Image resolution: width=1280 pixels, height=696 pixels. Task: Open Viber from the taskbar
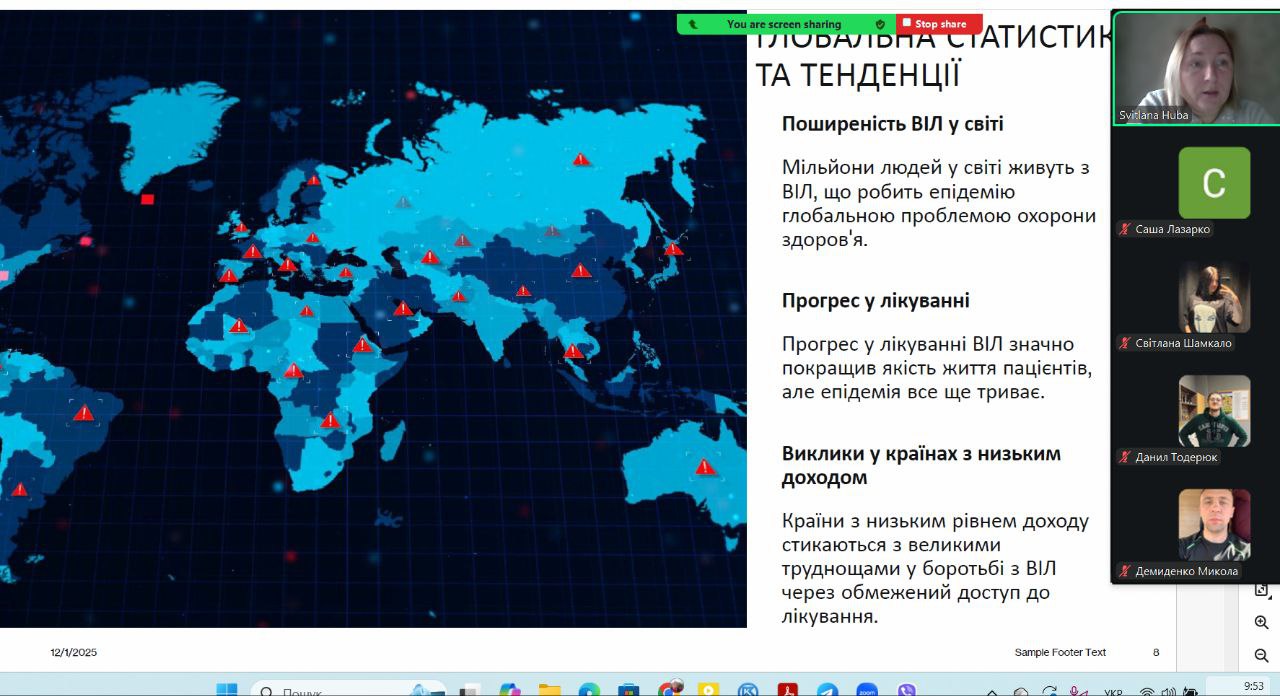click(x=907, y=690)
